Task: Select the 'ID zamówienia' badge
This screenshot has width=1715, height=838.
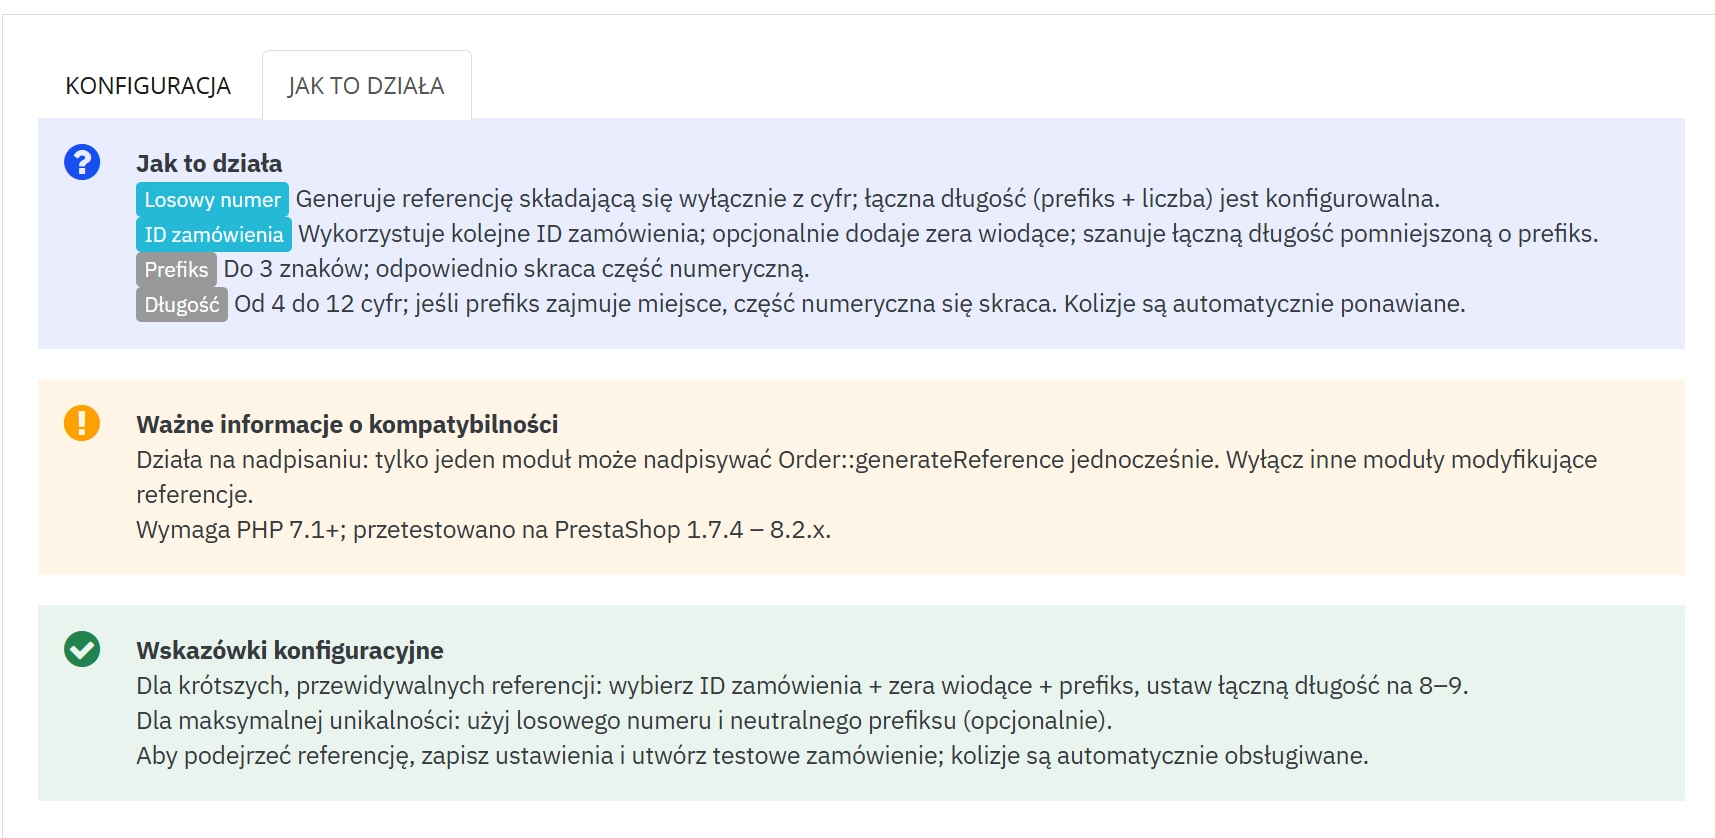Action: (x=213, y=234)
